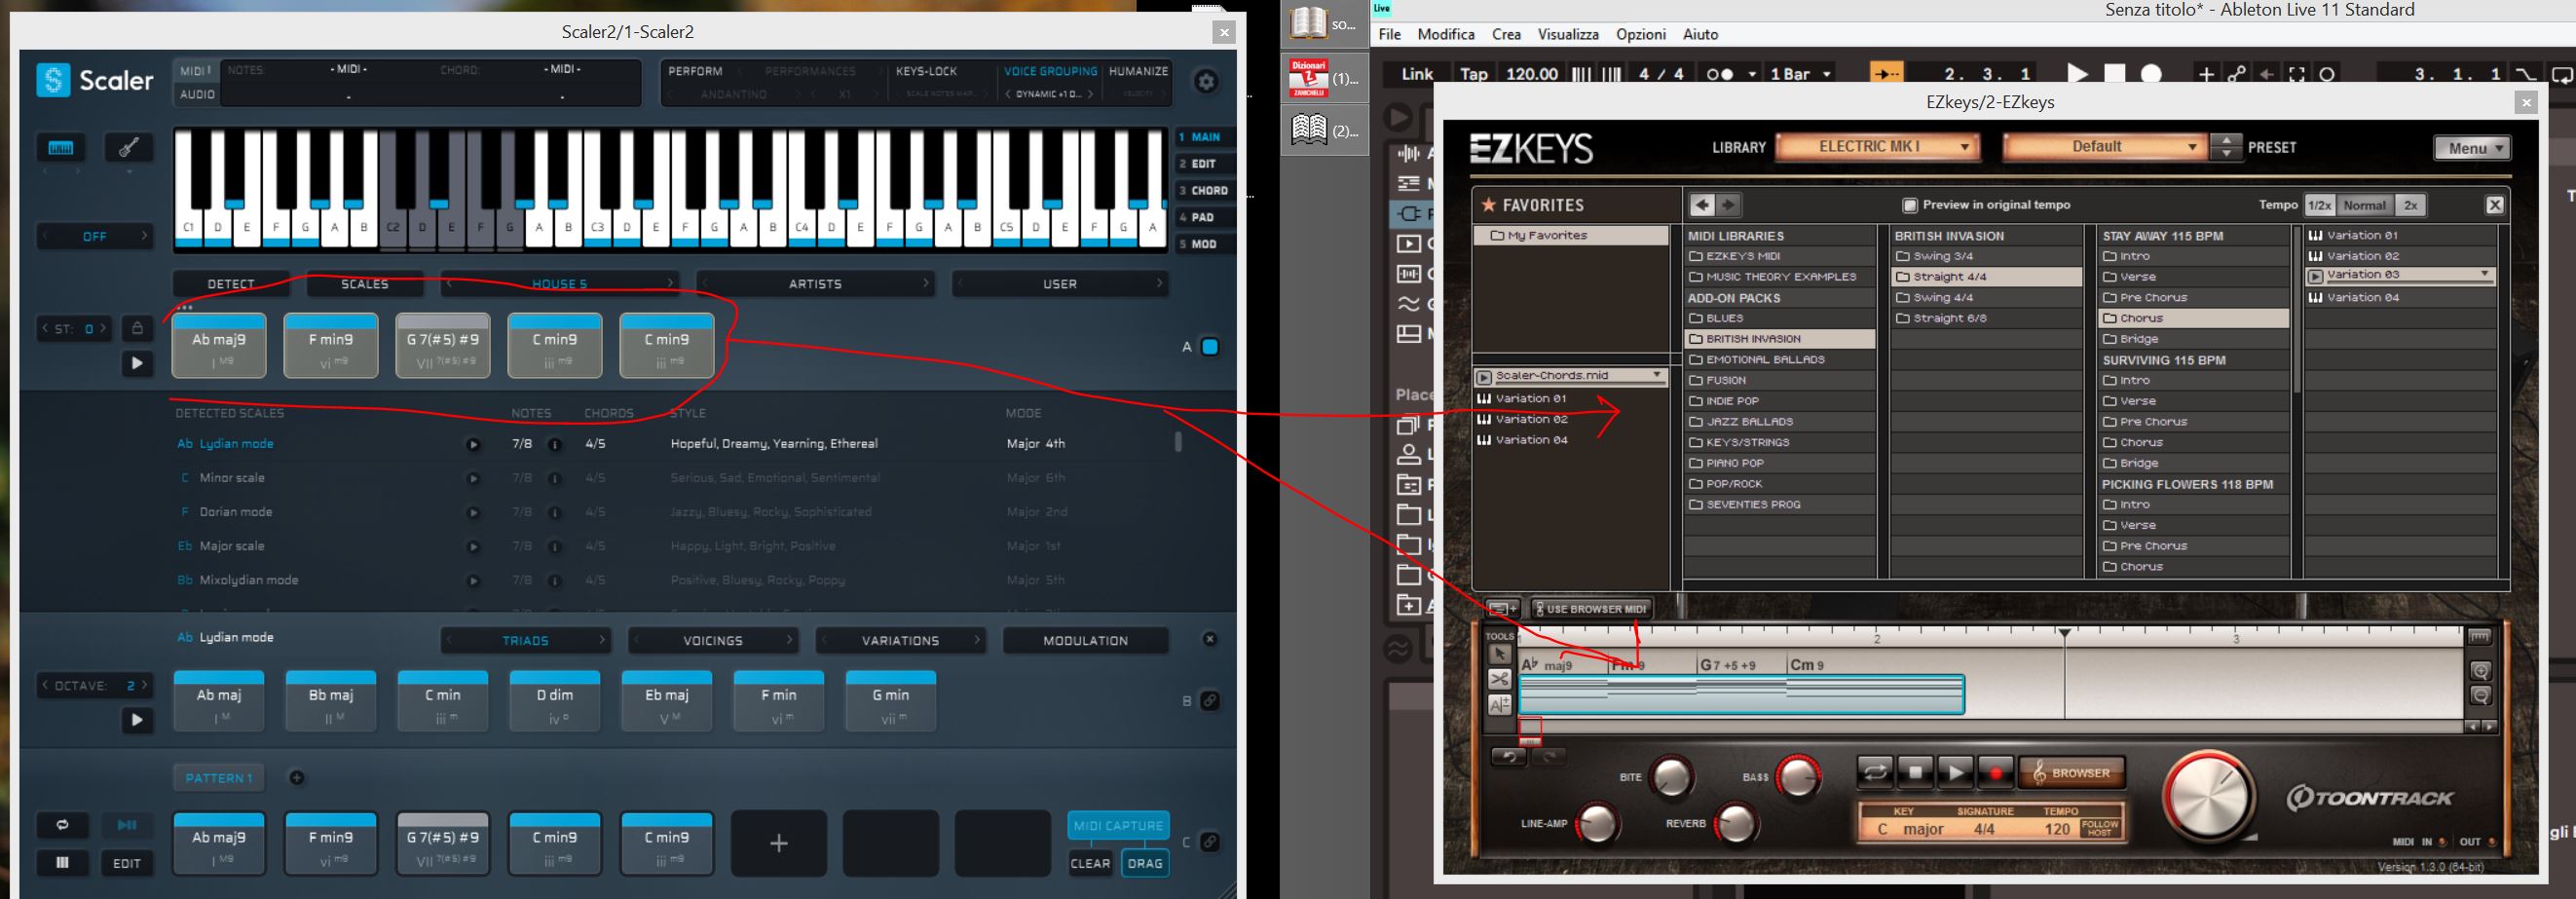Step the EZkeys preset up arrow
The width and height of the screenshot is (2576, 899).
[x=2226, y=140]
